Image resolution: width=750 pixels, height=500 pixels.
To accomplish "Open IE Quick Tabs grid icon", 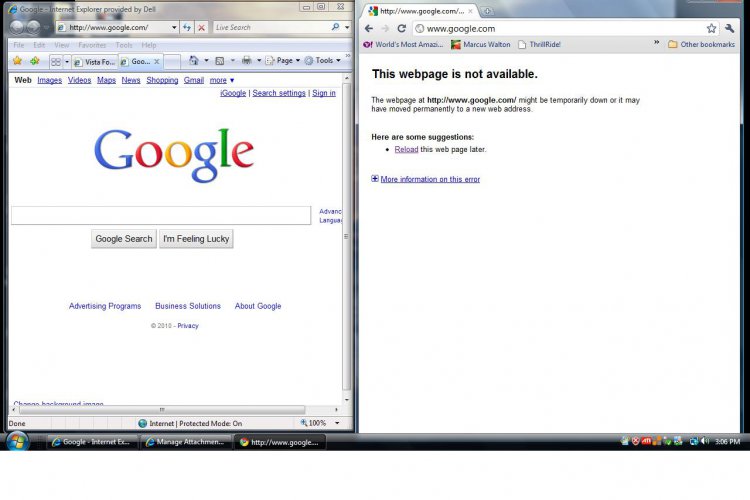I will point(56,62).
